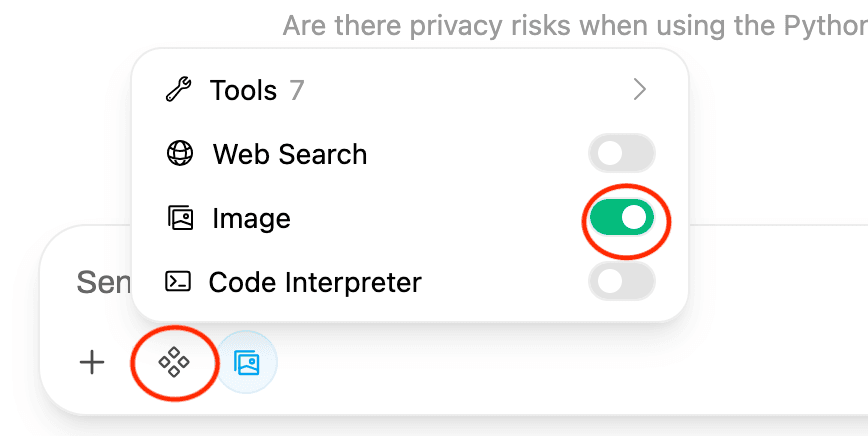The height and width of the screenshot is (436, 868).
Task: Open integrations menu with four-diamond icon
Action: 174,362
